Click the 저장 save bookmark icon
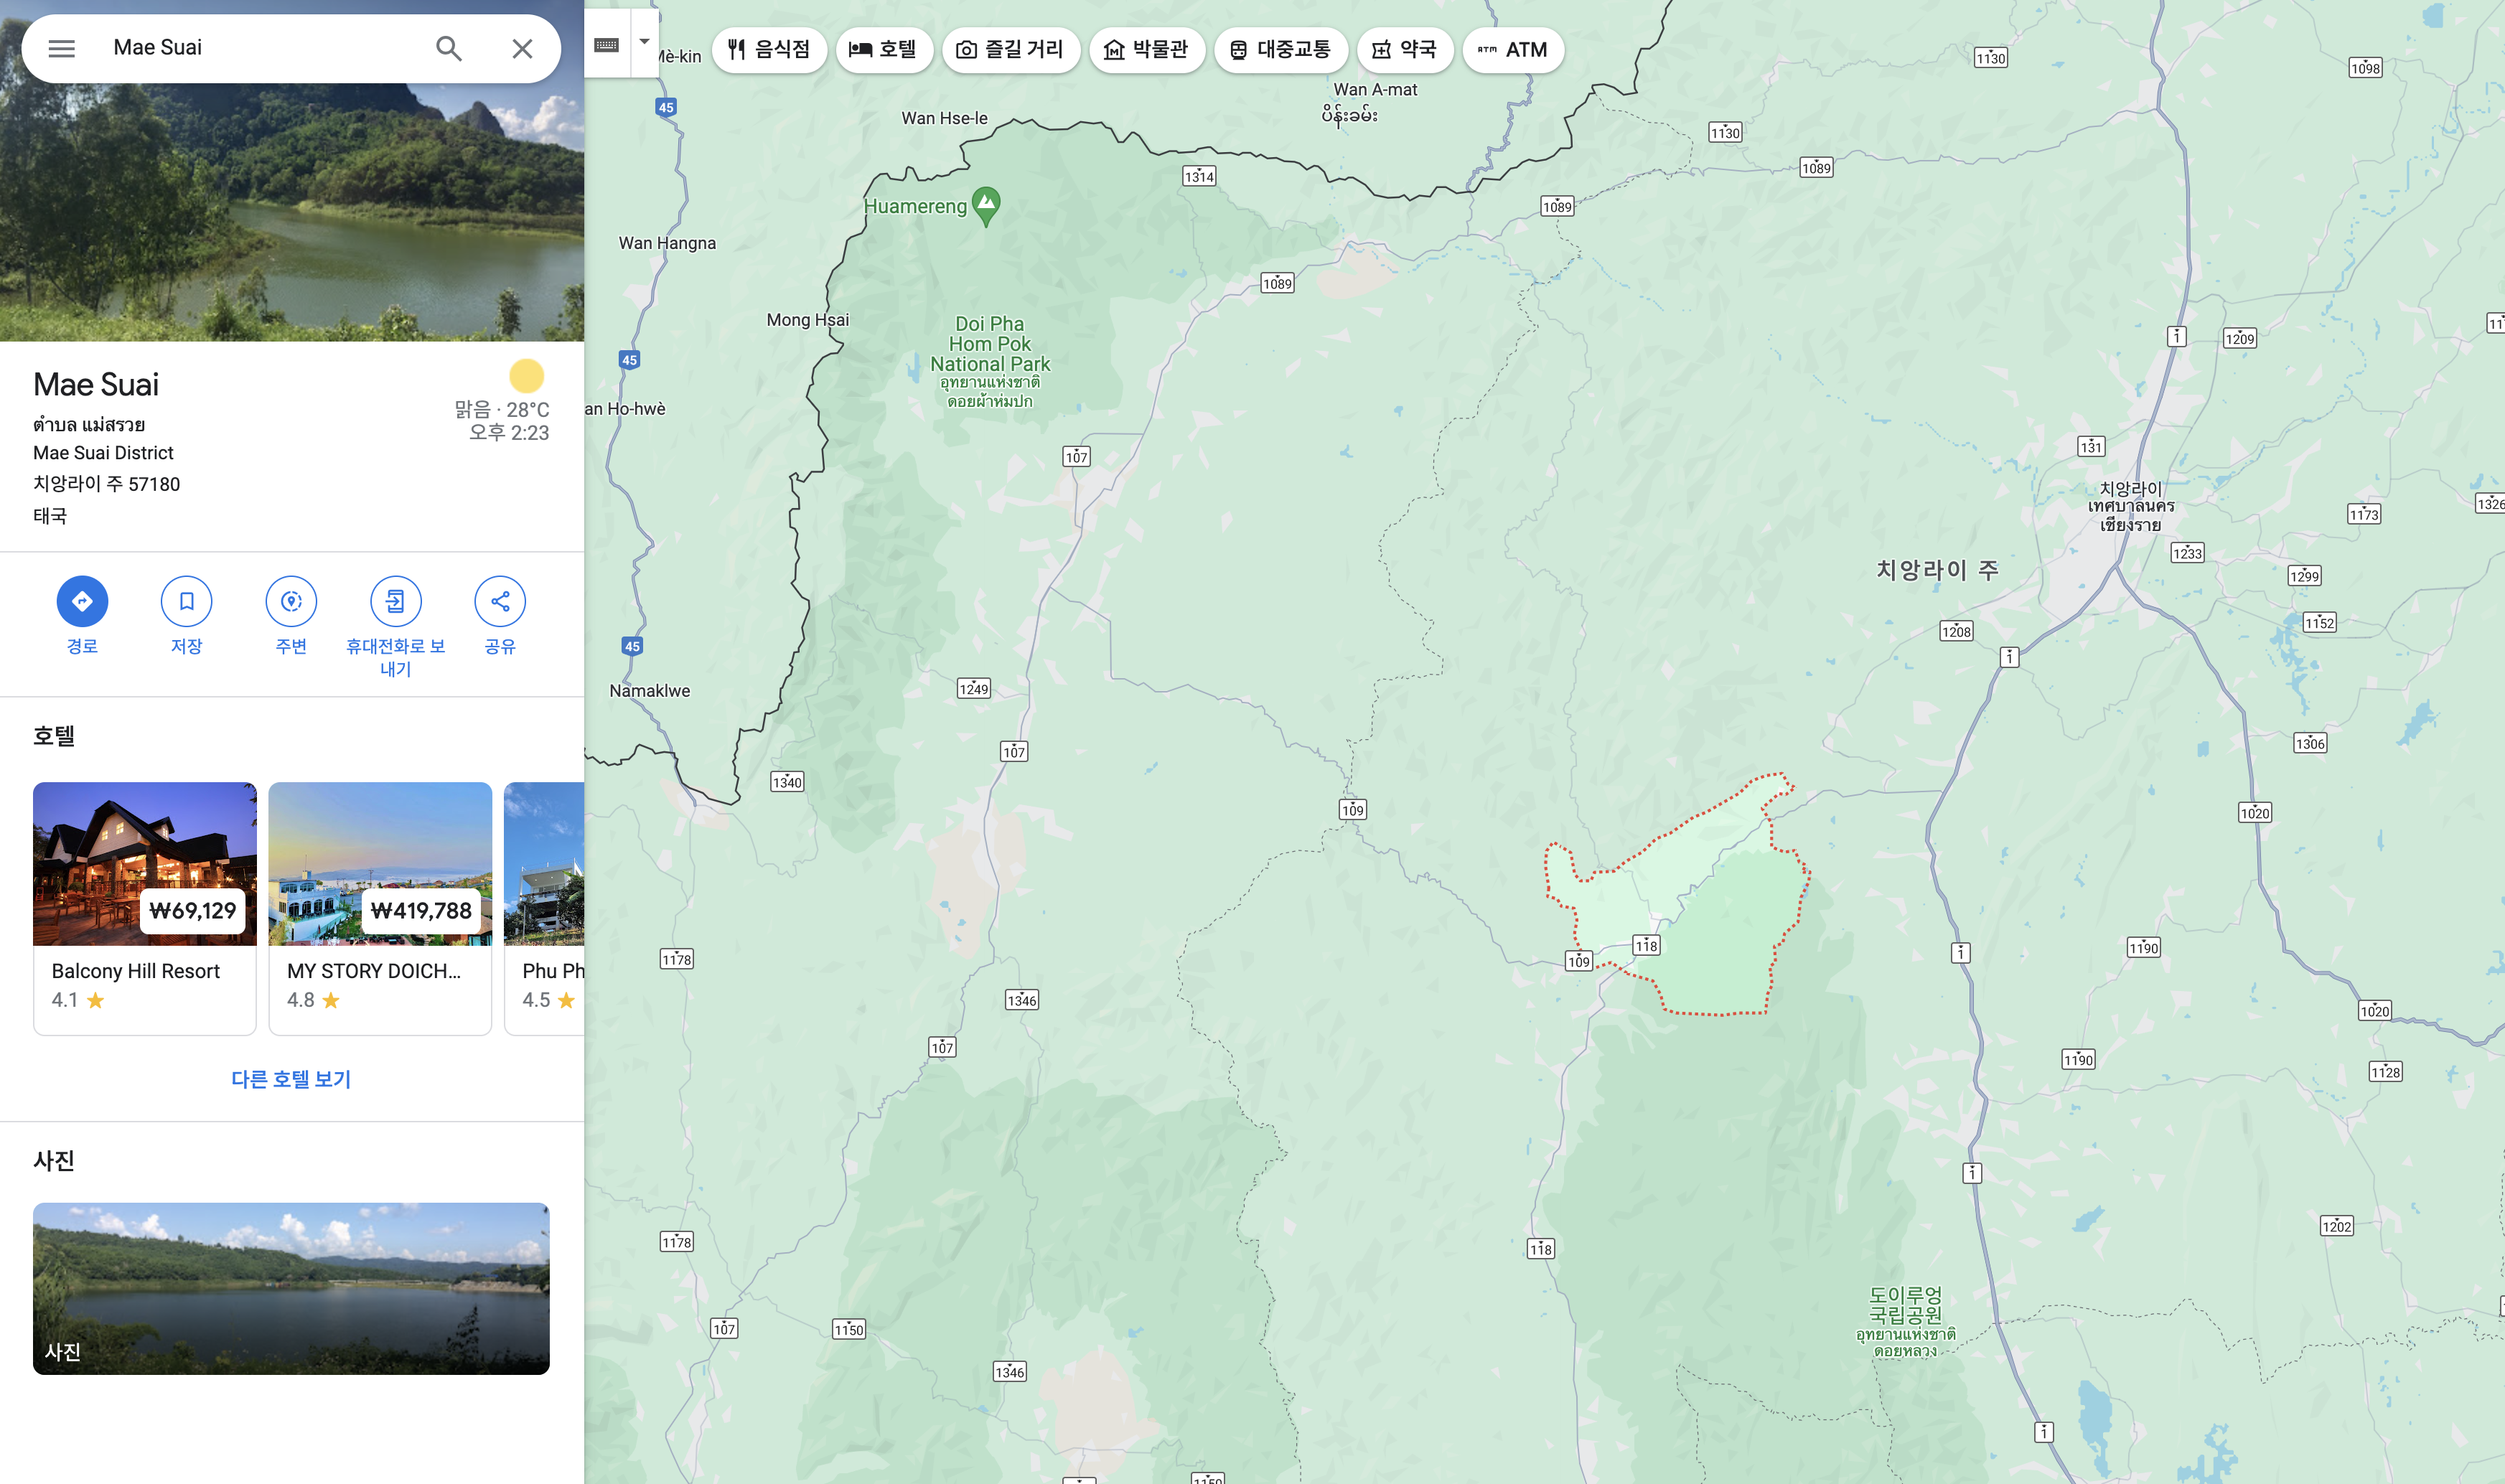This screenshot has width=2505, height=1484. point(186,601)
